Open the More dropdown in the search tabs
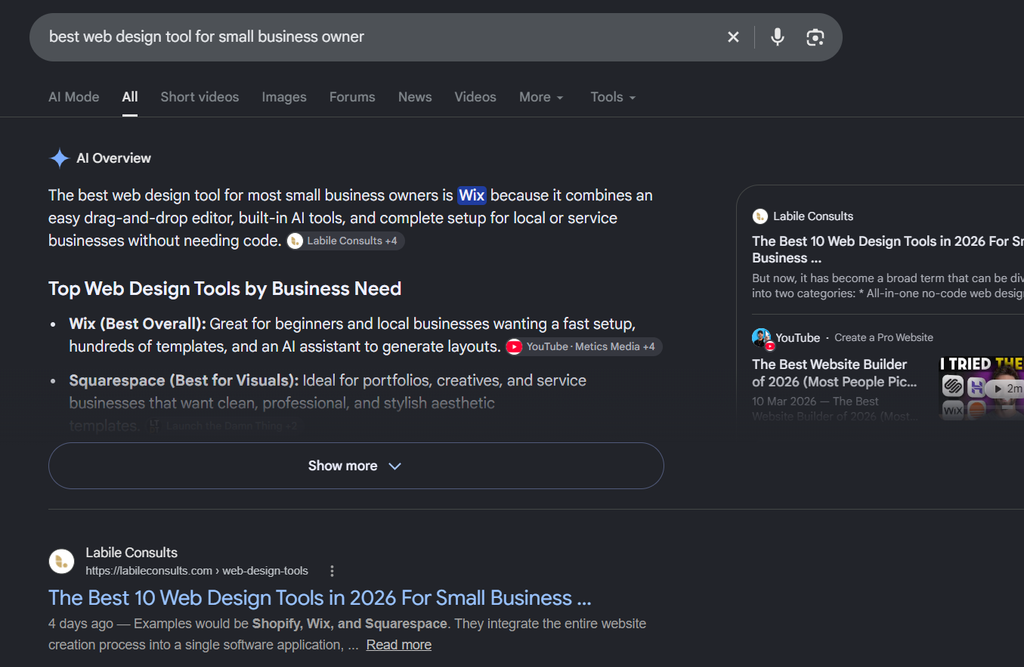 pos(541,97)
